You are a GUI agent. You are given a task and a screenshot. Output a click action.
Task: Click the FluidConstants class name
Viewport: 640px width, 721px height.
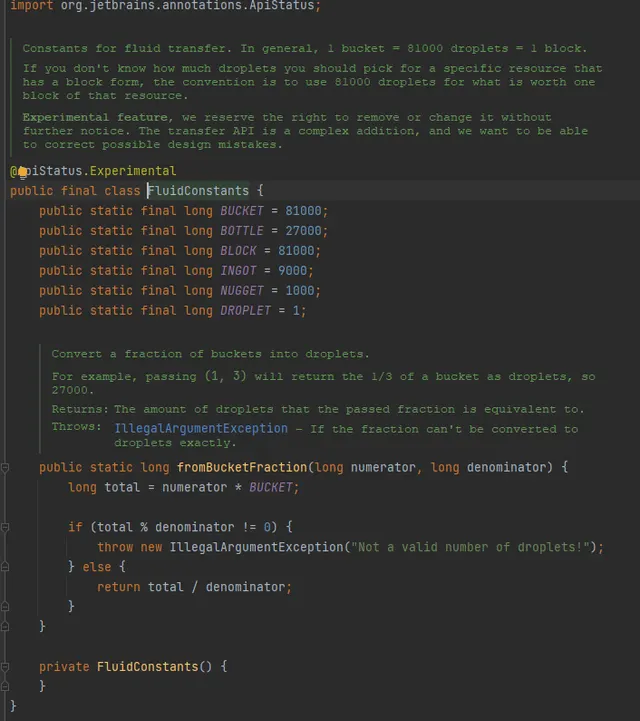tap(198, 191)
